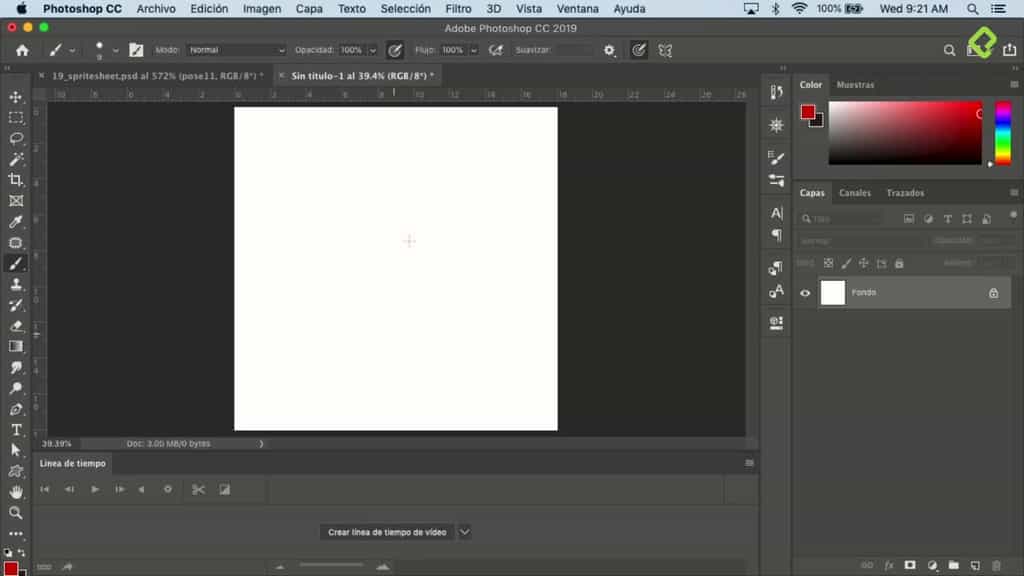Hide the Fondo layer visibility eye
This screenshot has width=1024, height=576.
pos(805,293)
